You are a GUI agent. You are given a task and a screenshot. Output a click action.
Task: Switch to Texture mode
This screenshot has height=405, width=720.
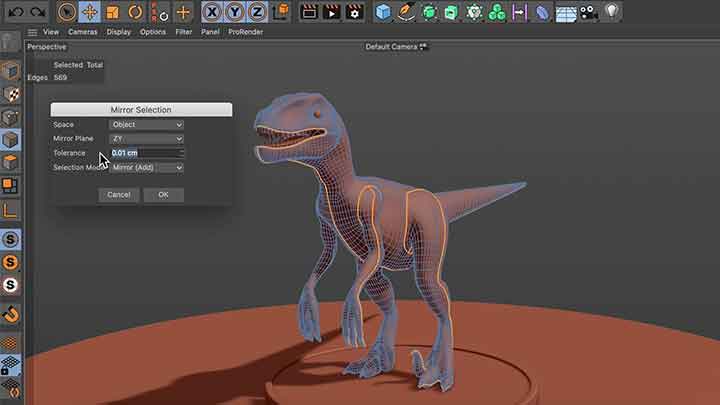point(10,94)
